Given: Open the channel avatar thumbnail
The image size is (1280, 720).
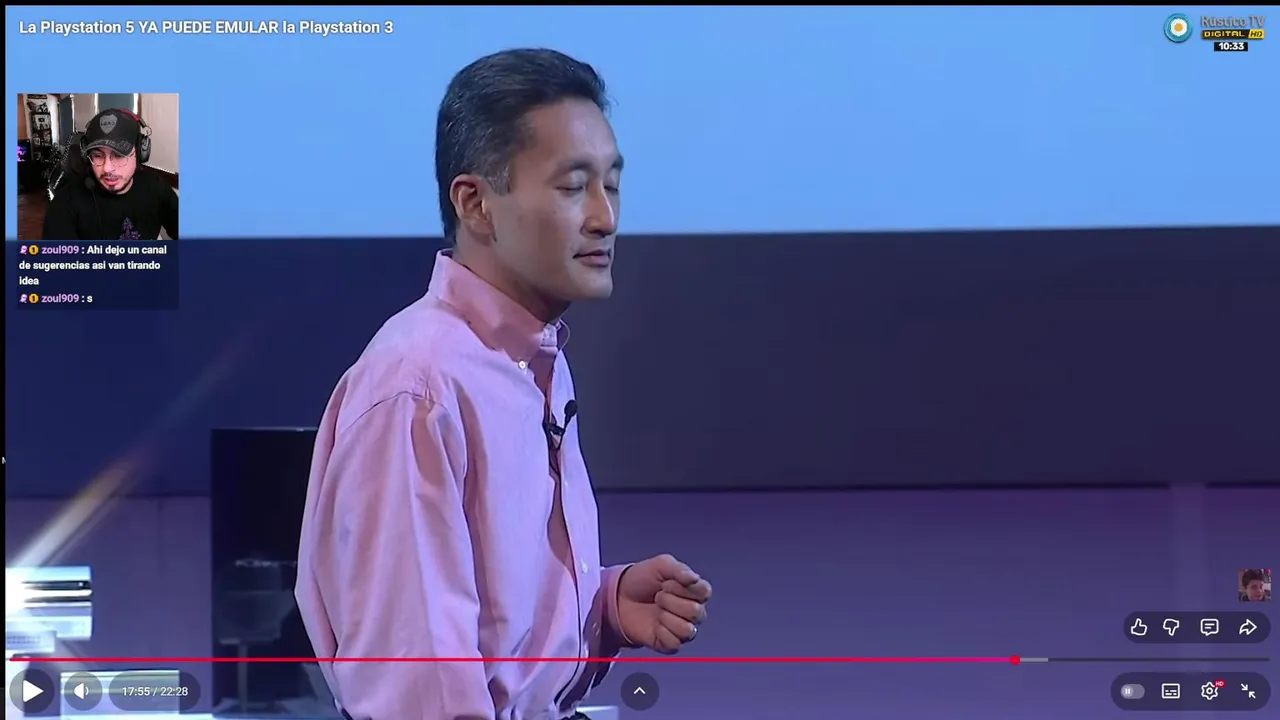Looking at the screenshot, I should click(1254, 585).
